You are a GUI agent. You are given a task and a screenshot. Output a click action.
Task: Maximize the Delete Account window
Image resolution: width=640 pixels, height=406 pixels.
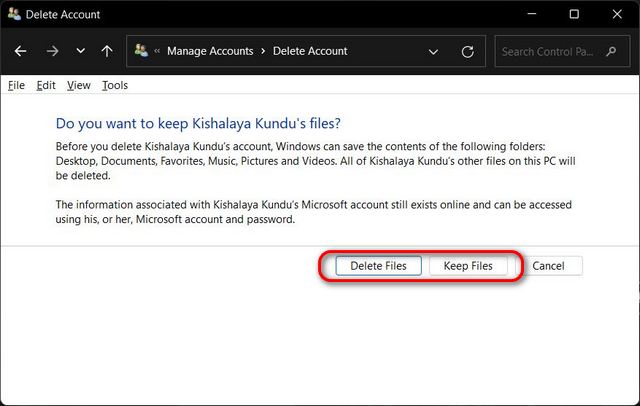574,14
